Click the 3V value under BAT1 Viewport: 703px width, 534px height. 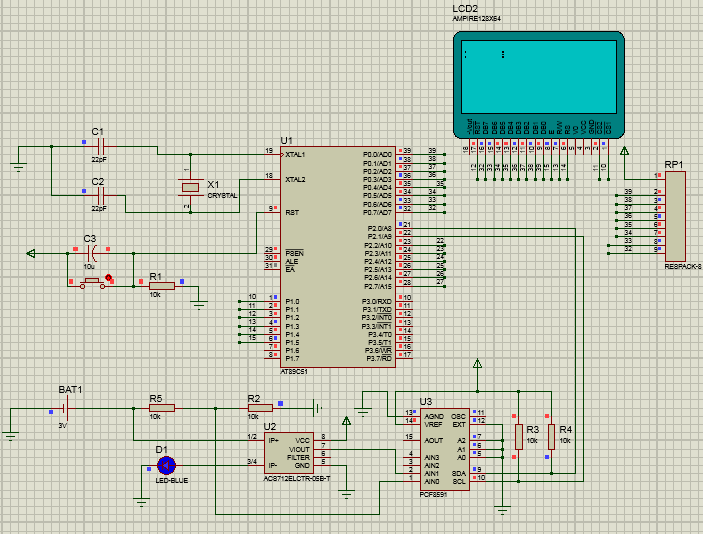pyautogui.click(x=63, y=425)
